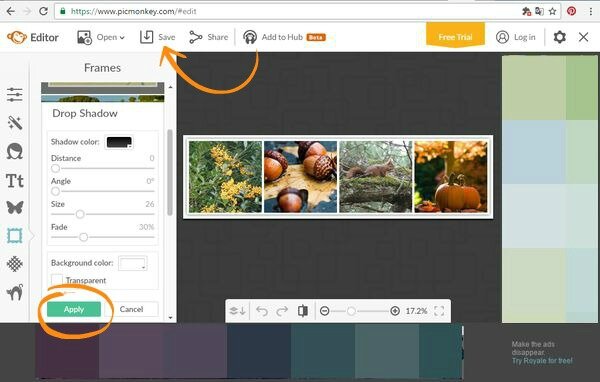Open the Effects magic wand tool
The image size is (600, 382).
(15, 123)
